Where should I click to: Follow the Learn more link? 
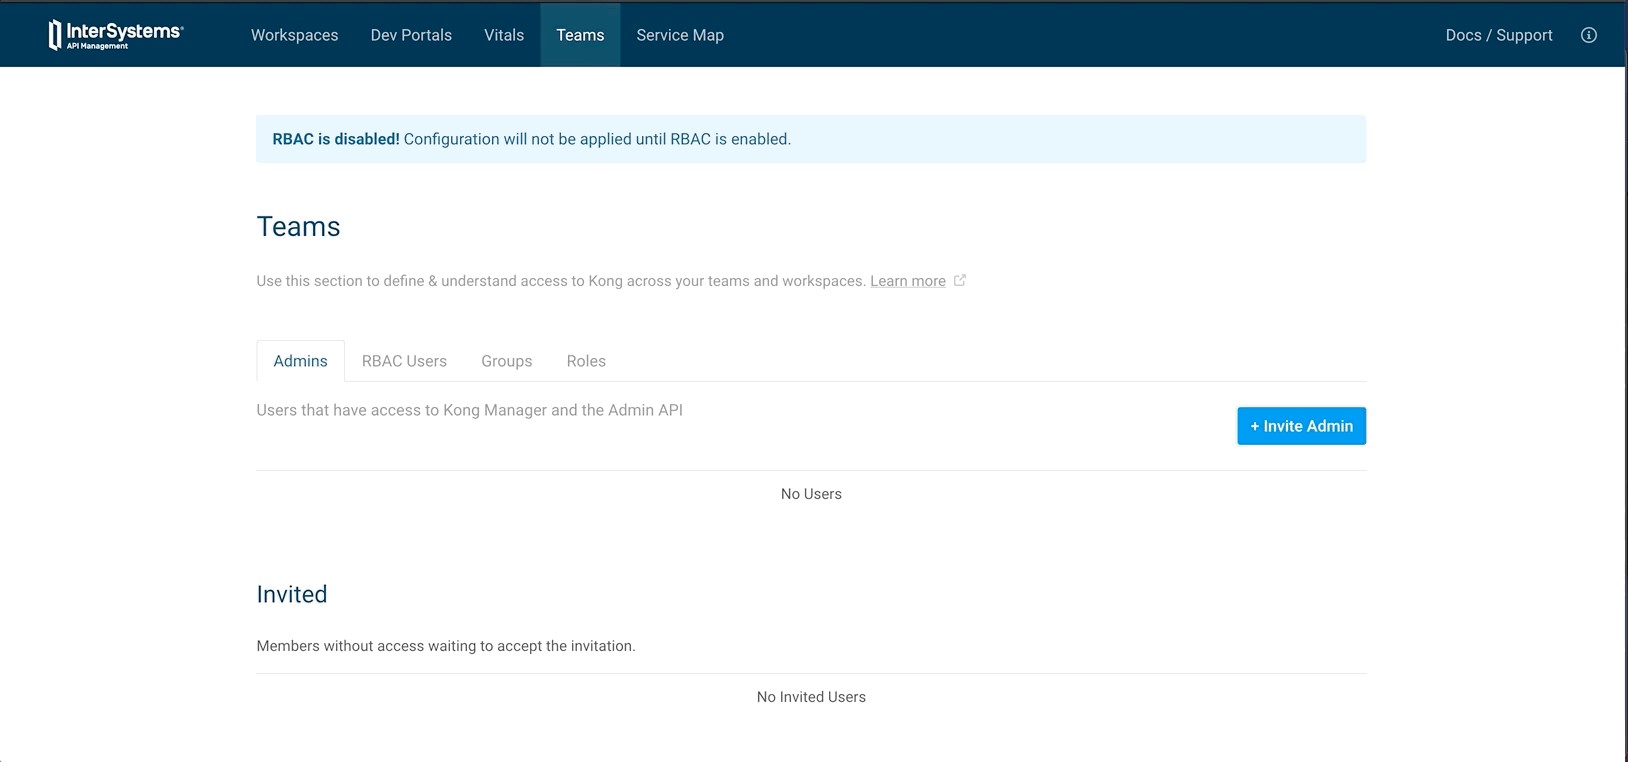pyautogui.click(x=907, y=281)
